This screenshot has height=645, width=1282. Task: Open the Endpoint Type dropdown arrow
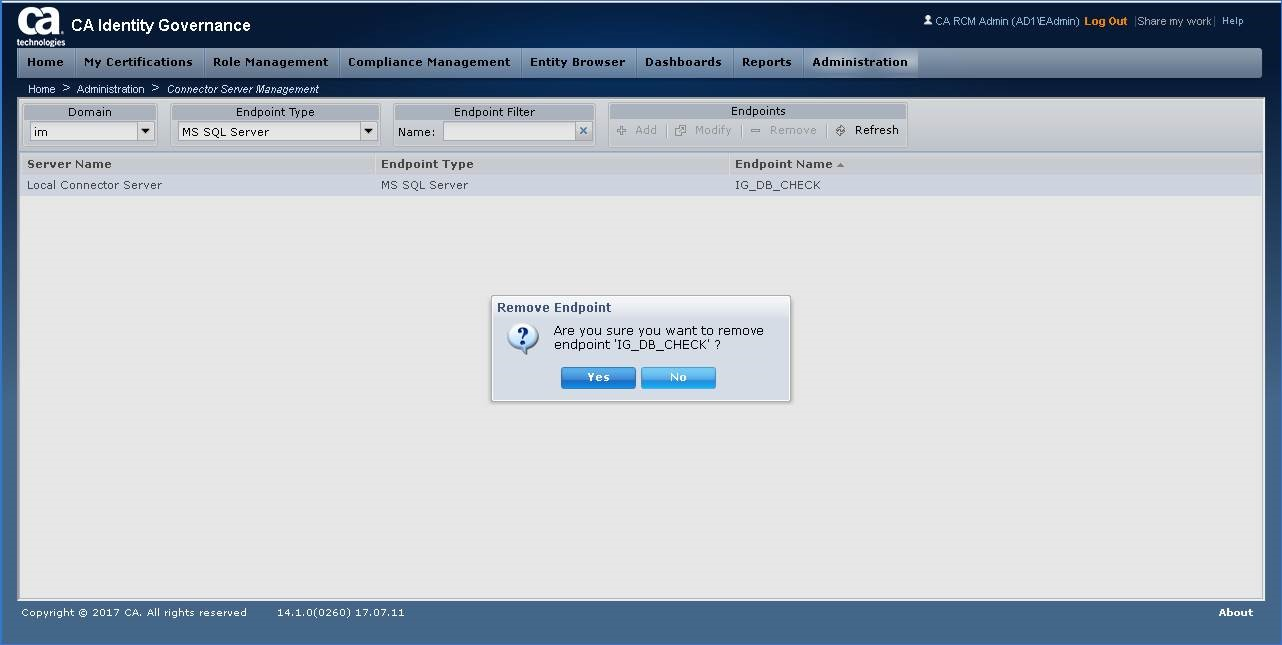point(368,131)
